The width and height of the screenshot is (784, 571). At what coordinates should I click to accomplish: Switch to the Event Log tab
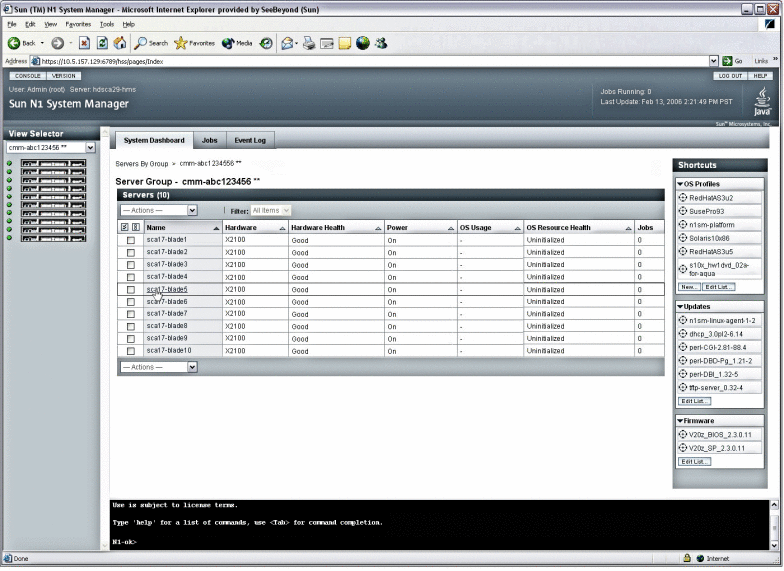coord(250,140)
